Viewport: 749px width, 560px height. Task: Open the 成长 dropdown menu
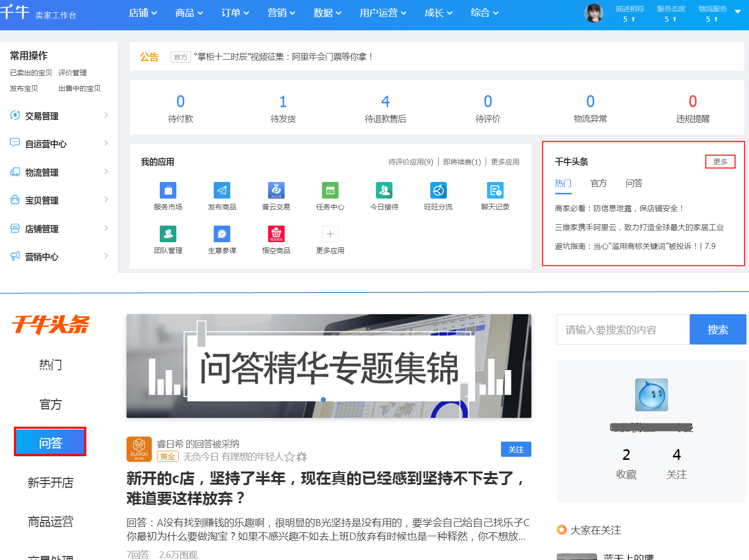pyautogui.click(x=439, y=13)
